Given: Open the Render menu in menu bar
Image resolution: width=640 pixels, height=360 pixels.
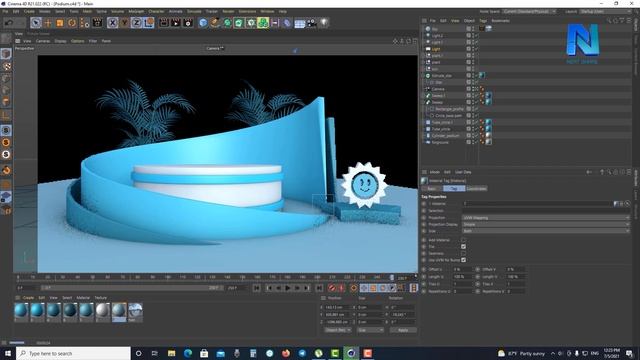Looking at the screenshot, I should pyautogui.click(x=228, y=11).
